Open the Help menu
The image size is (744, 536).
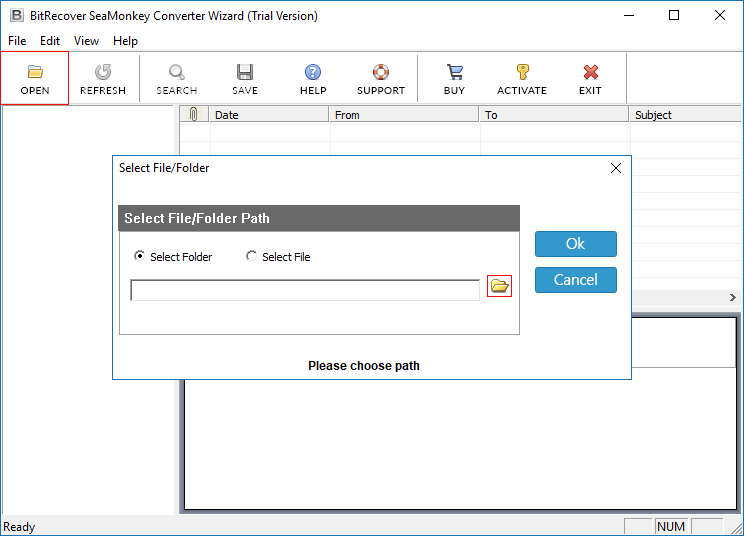125,41
